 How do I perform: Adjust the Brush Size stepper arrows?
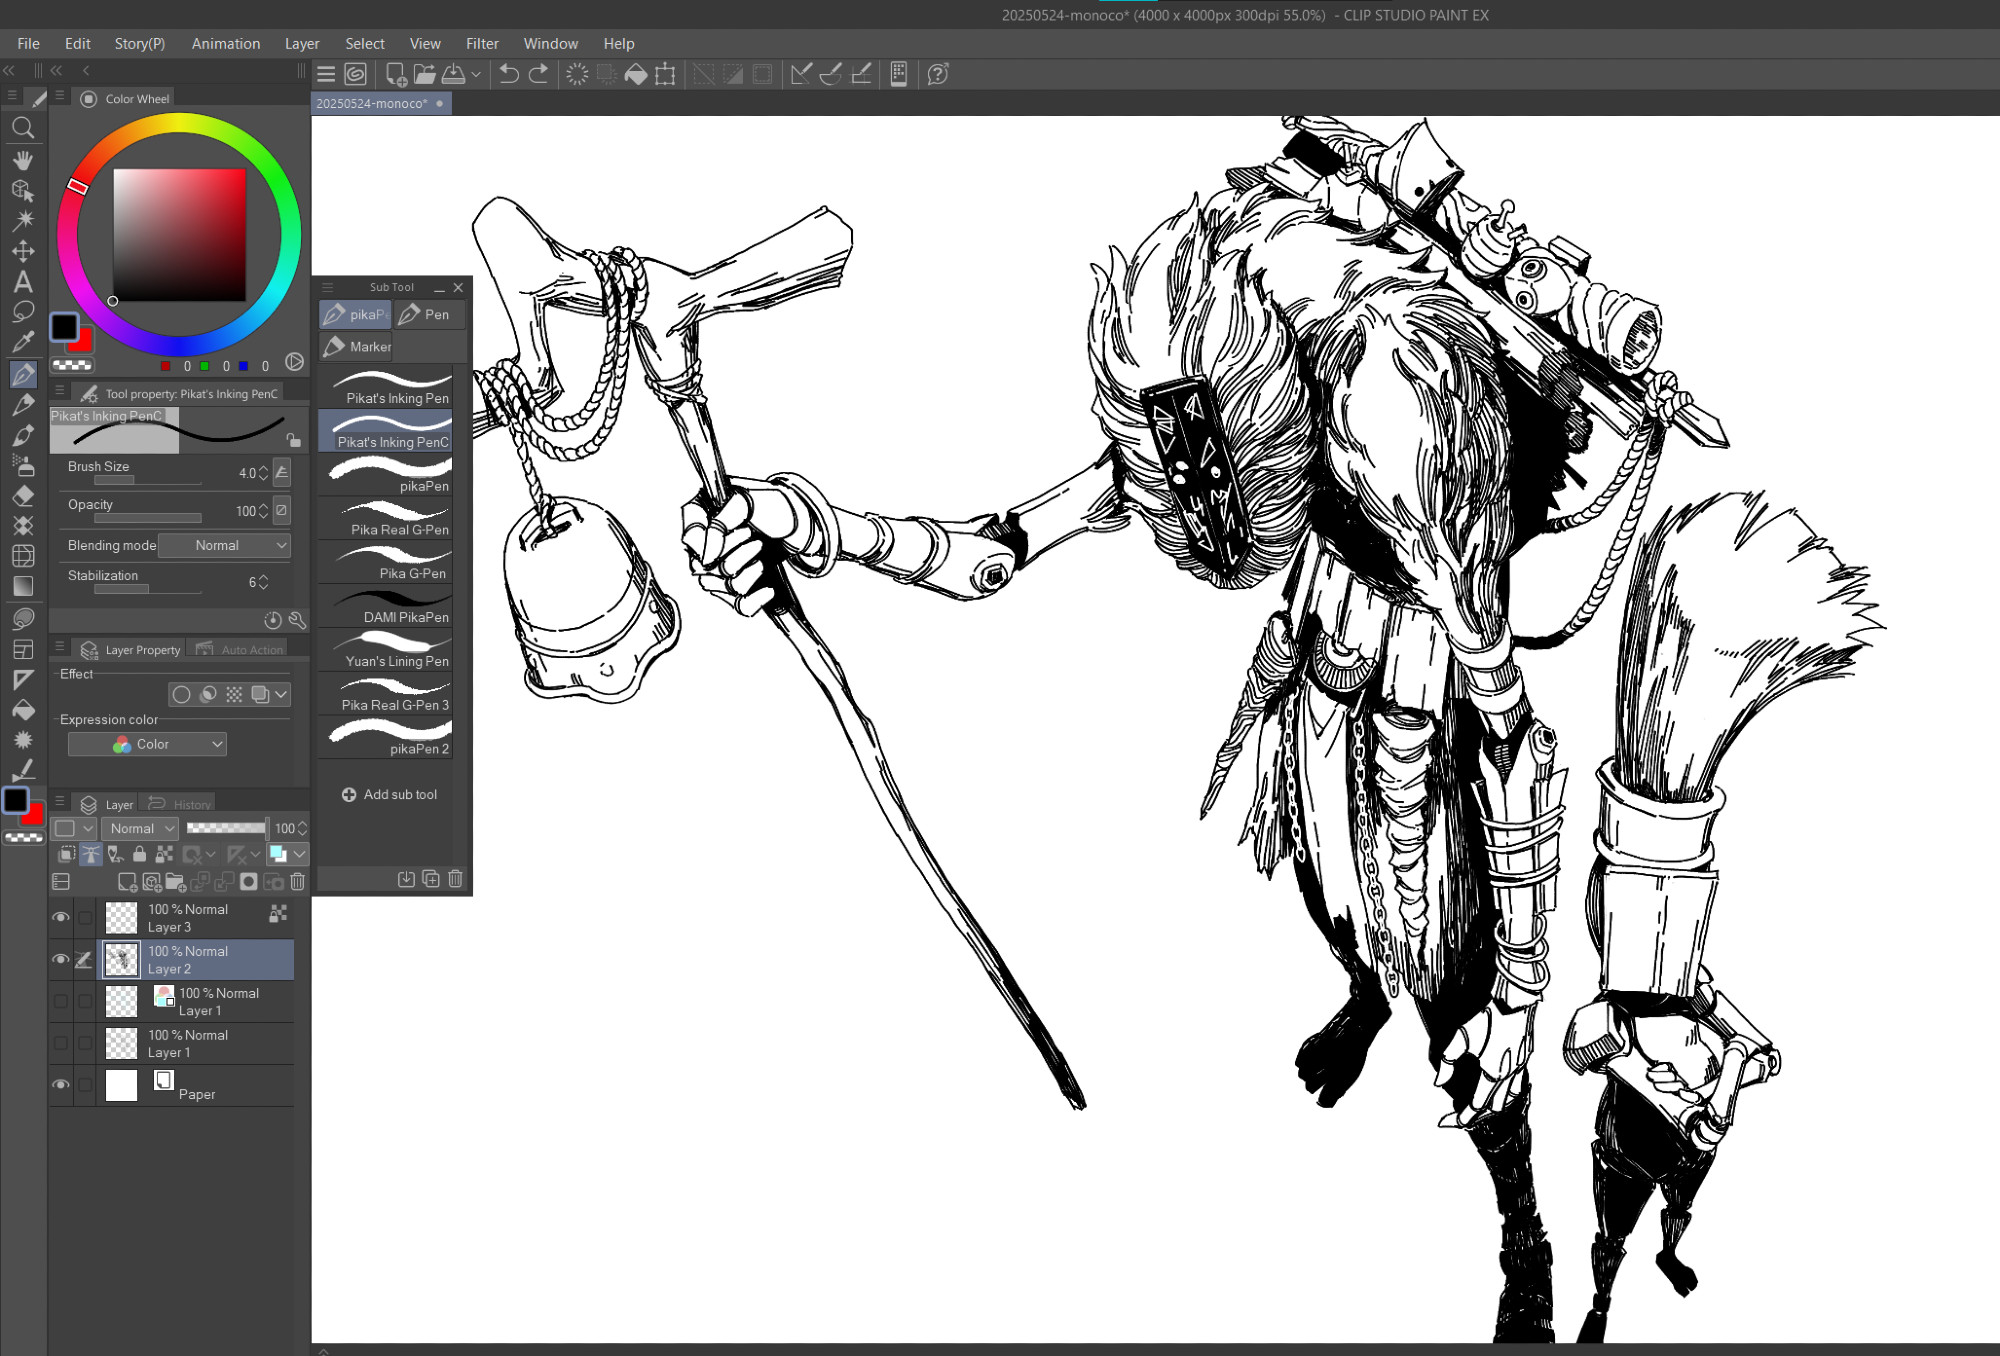click(263, 473)
